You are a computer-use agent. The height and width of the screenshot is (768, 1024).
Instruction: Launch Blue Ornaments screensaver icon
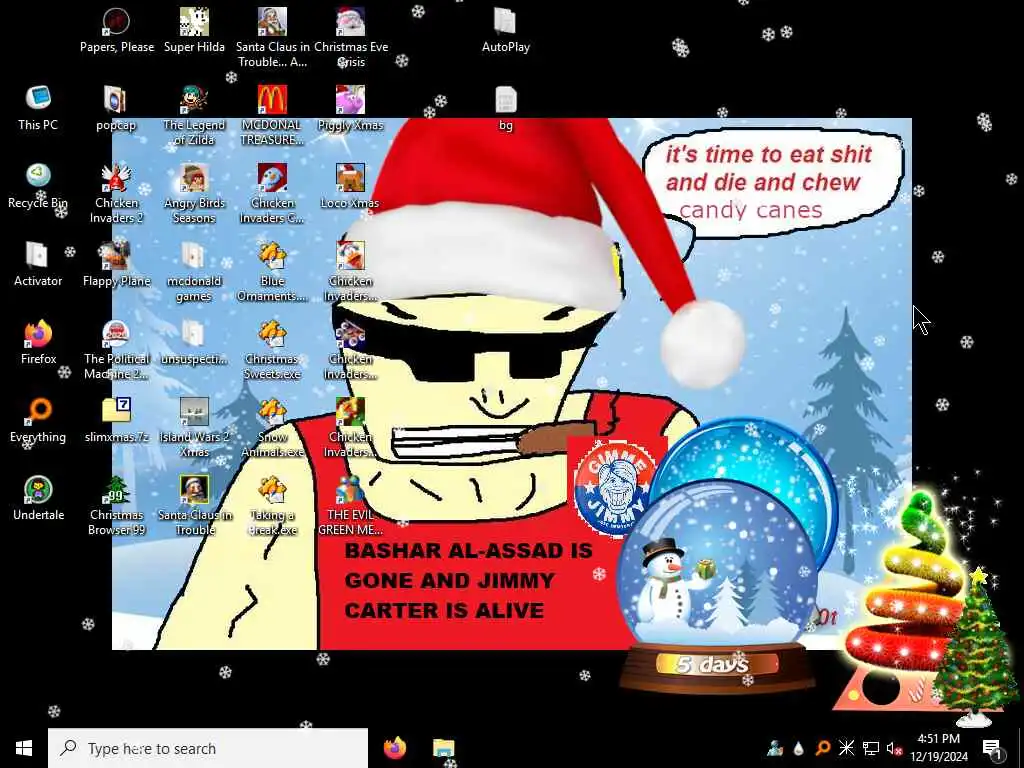click(272, 272)
